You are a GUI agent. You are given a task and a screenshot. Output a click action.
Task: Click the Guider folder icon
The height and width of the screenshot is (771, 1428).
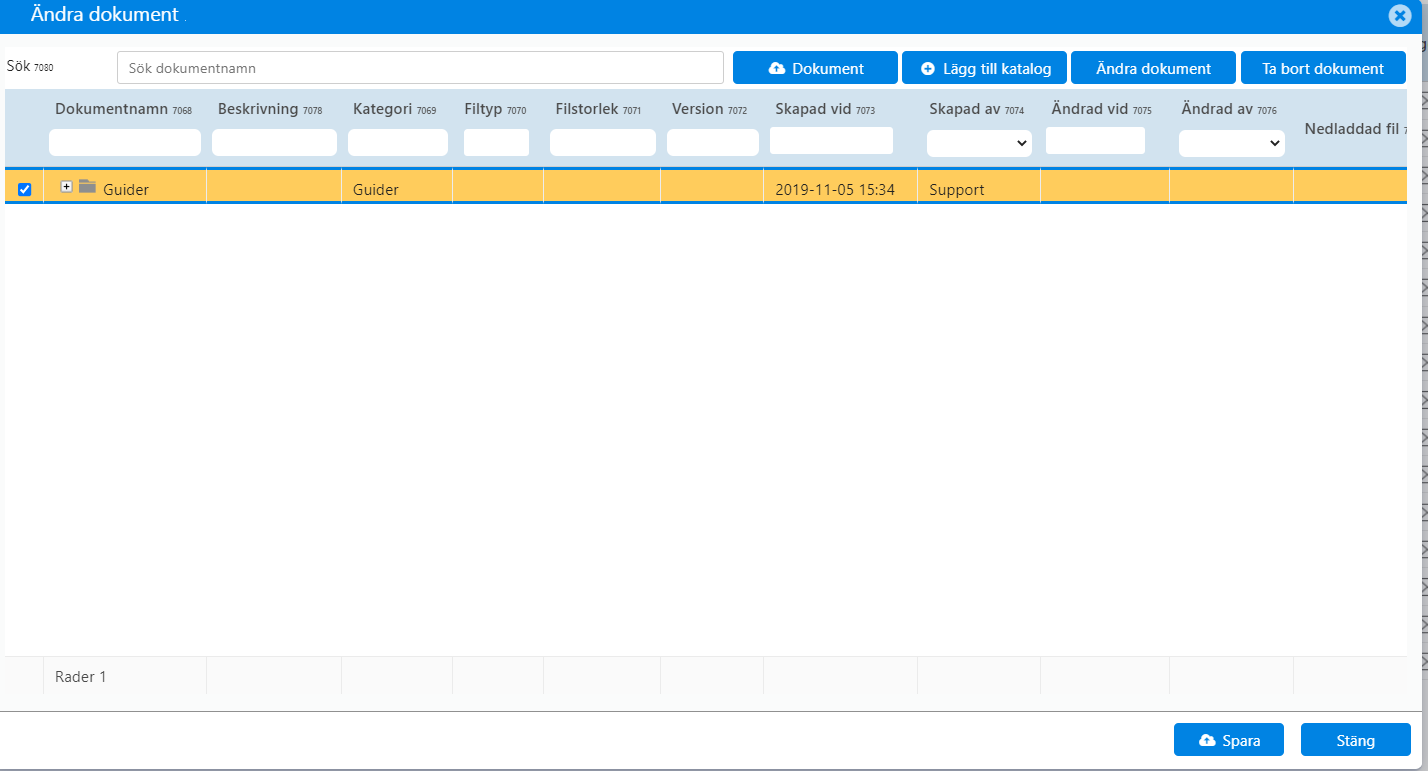(87, 186)
